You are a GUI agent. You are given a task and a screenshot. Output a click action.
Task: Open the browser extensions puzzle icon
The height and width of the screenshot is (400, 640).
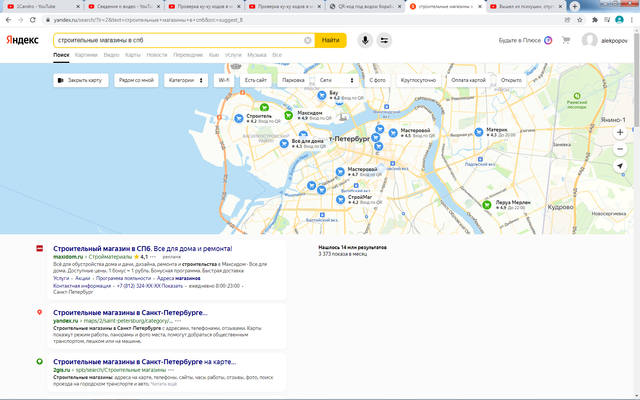pos(595,20)
